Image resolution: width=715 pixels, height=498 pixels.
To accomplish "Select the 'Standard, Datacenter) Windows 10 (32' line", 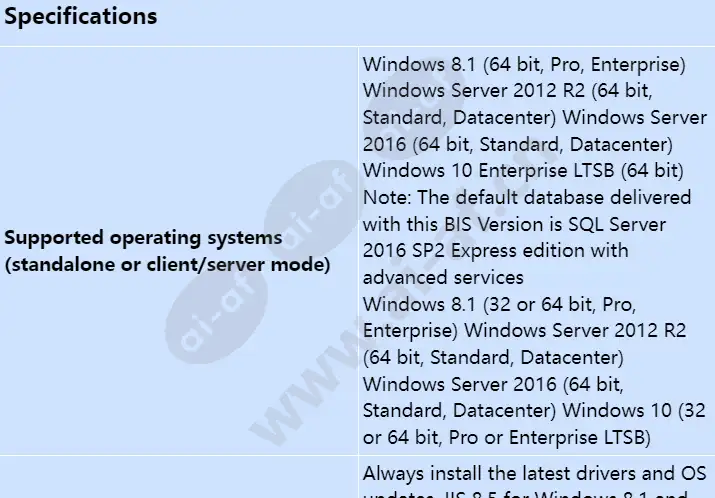I will click(531, 409).
